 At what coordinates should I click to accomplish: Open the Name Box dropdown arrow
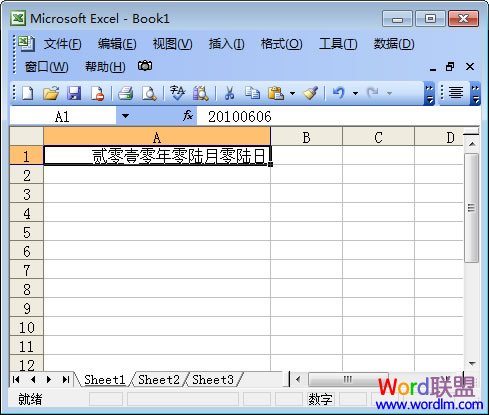pos(125,116)
